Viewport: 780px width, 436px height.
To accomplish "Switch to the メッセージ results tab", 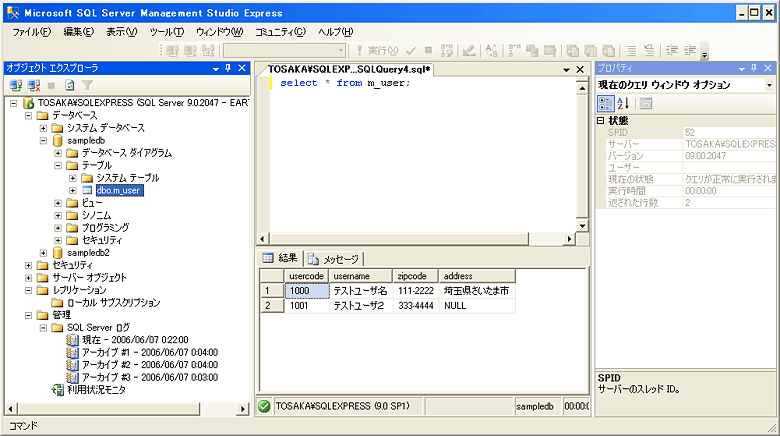I will tap(334, 259).
